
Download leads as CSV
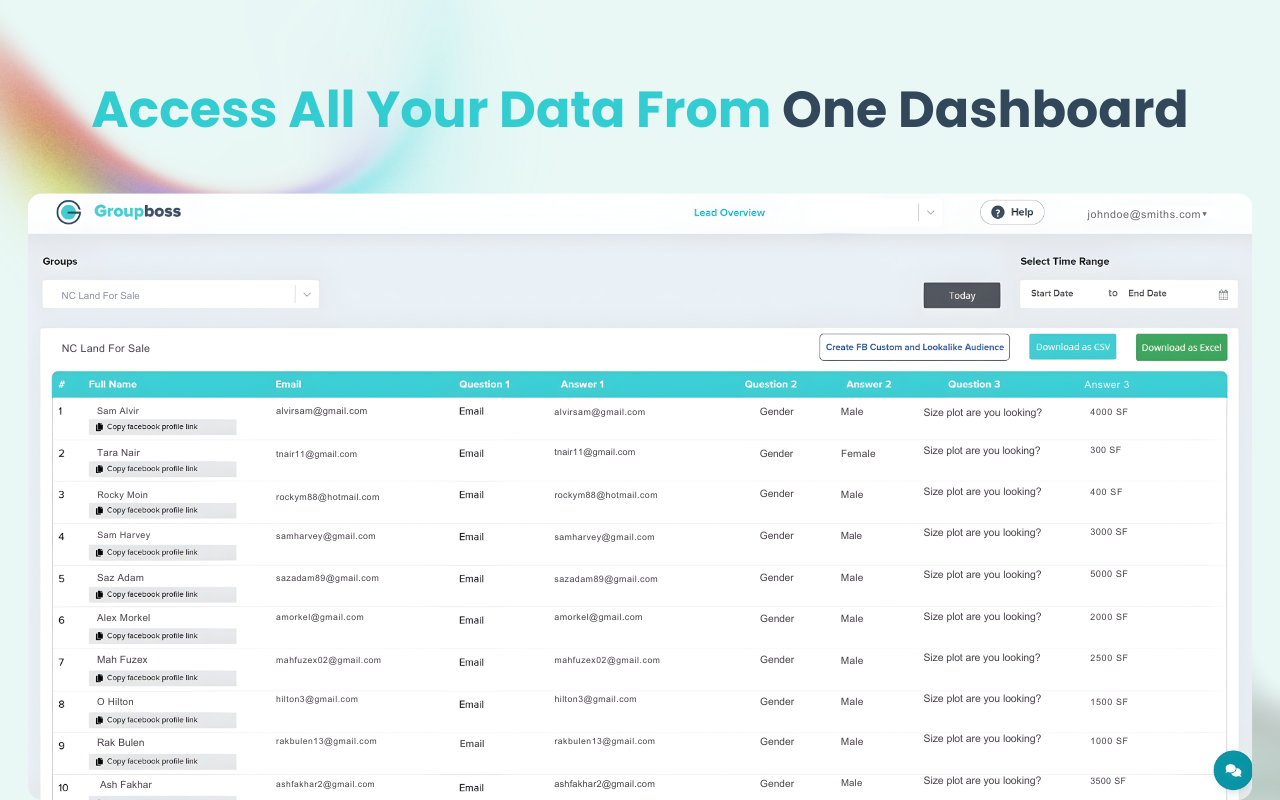1072,347
